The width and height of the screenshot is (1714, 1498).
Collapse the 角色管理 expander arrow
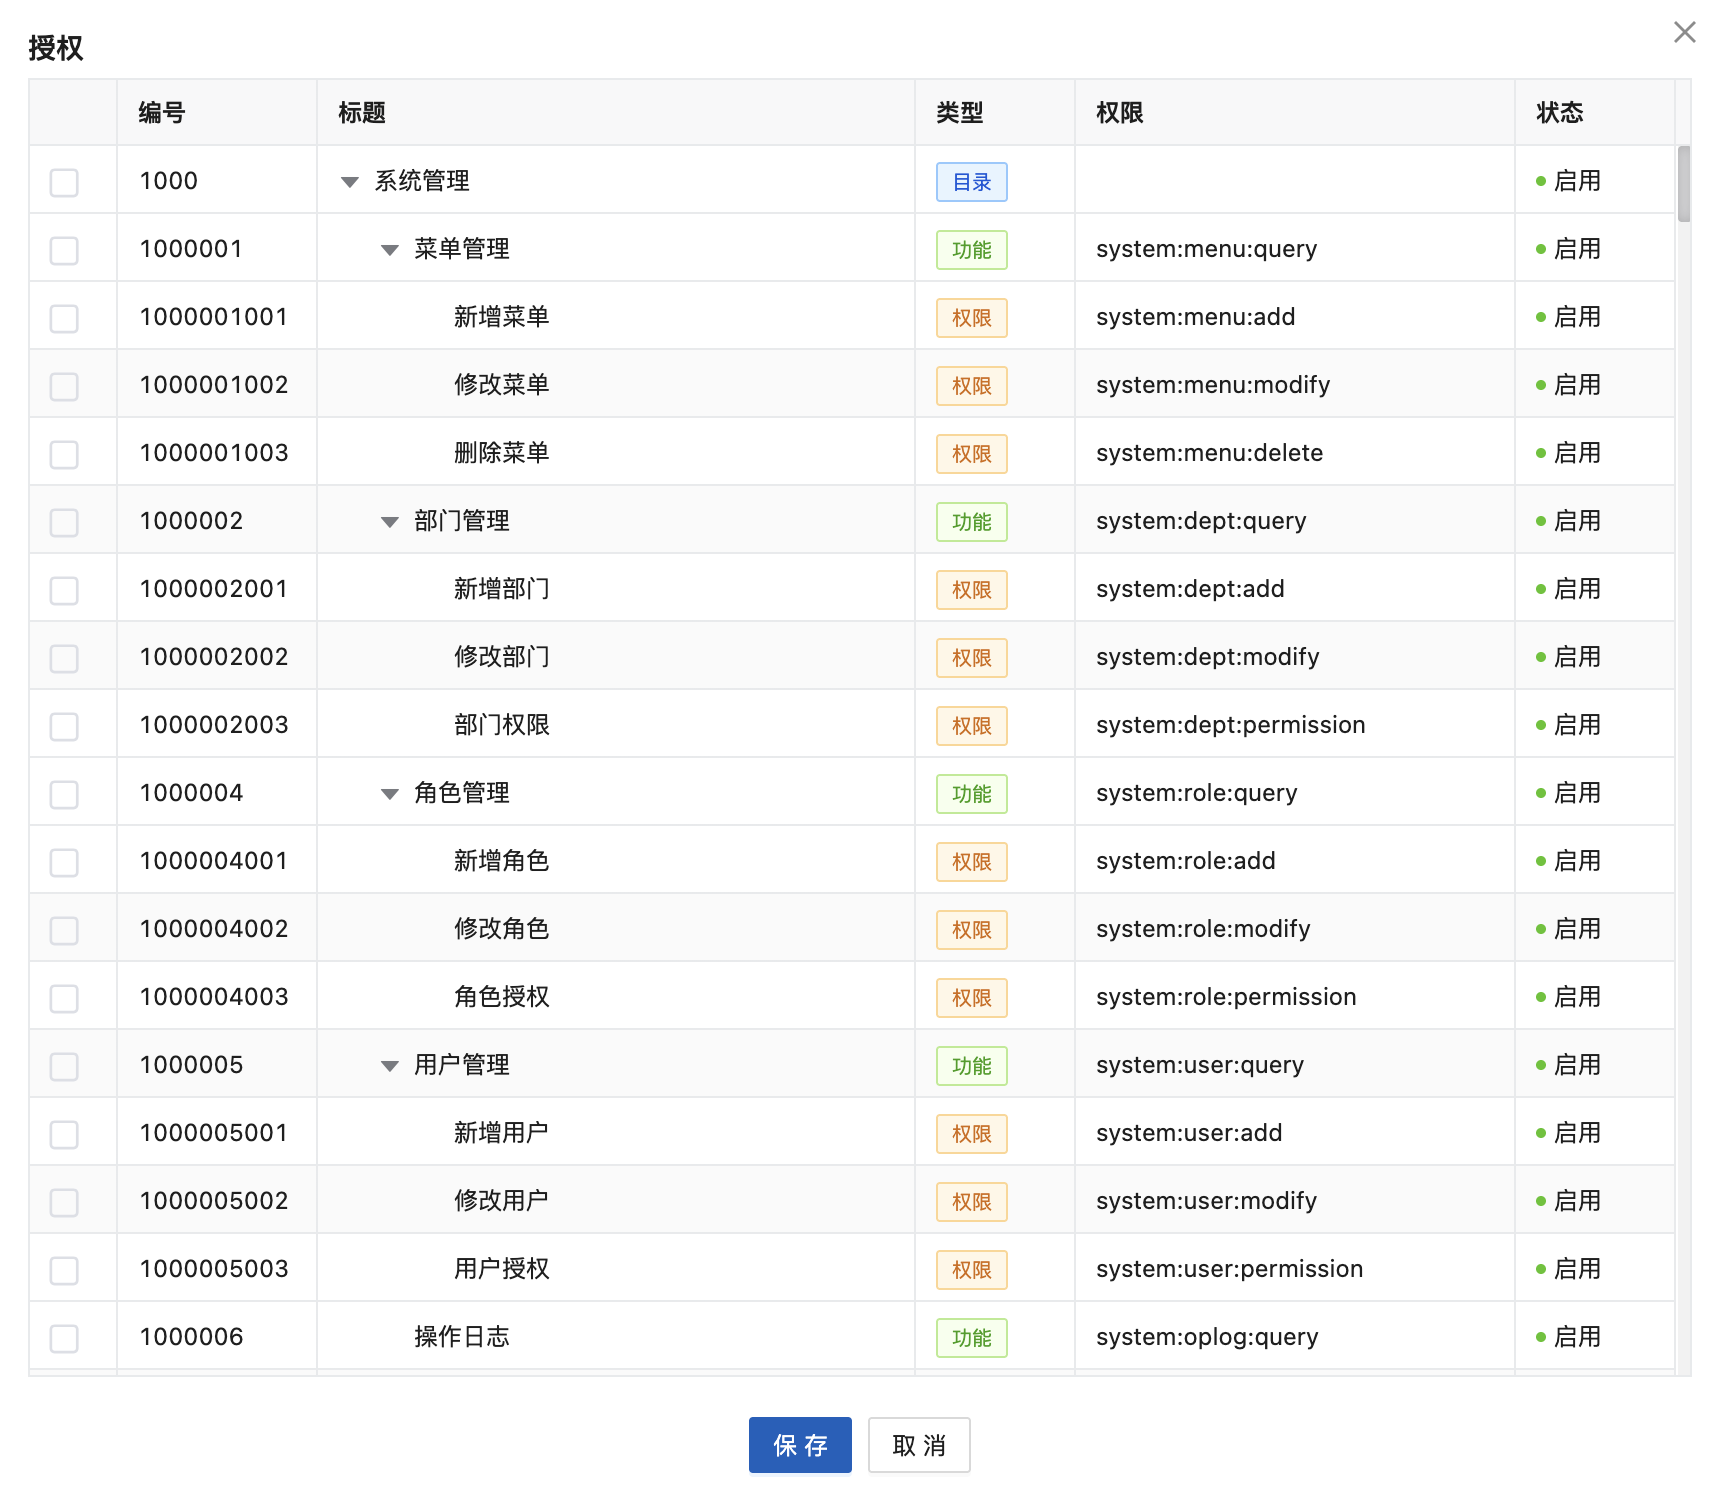pyautogui.click(x=390, y=794)
